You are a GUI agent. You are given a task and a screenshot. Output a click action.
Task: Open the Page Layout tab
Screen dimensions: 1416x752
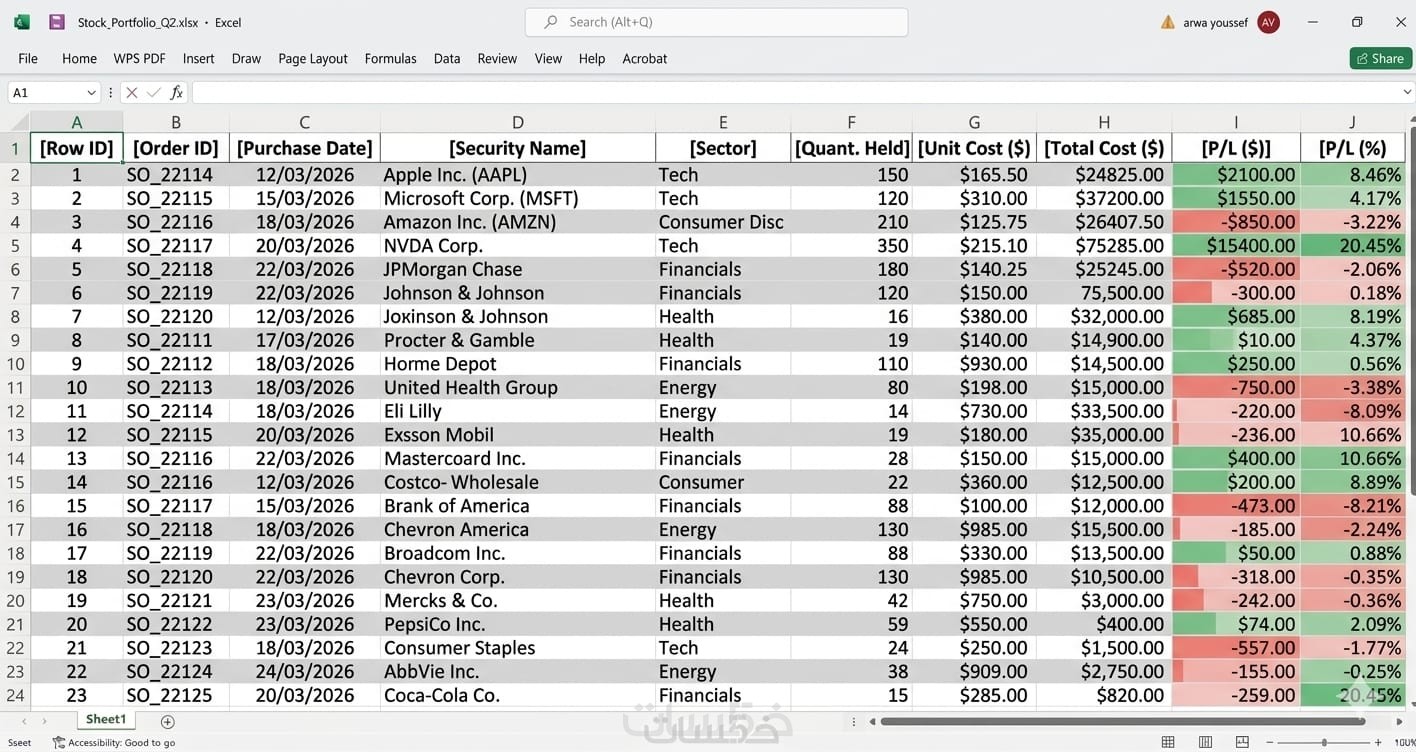[313, 58]
